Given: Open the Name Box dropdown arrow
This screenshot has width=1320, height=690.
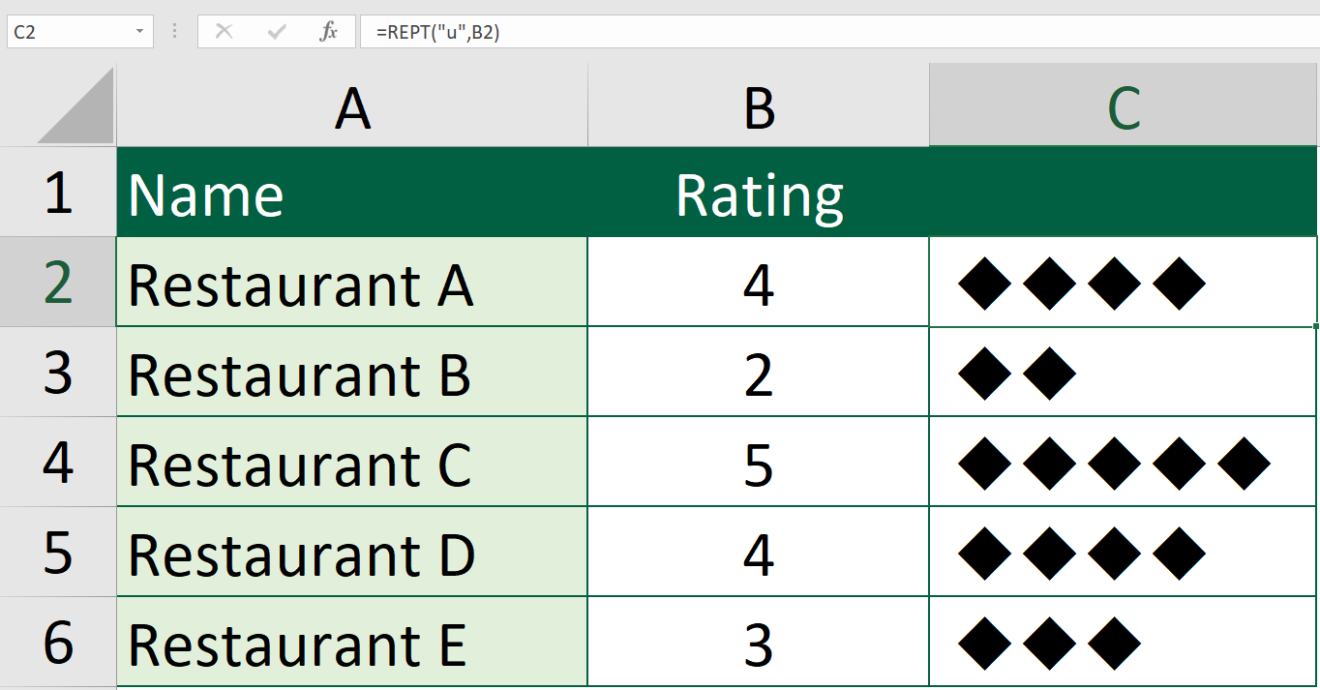Looking at the screenshot, I should (x=138, y=30).
